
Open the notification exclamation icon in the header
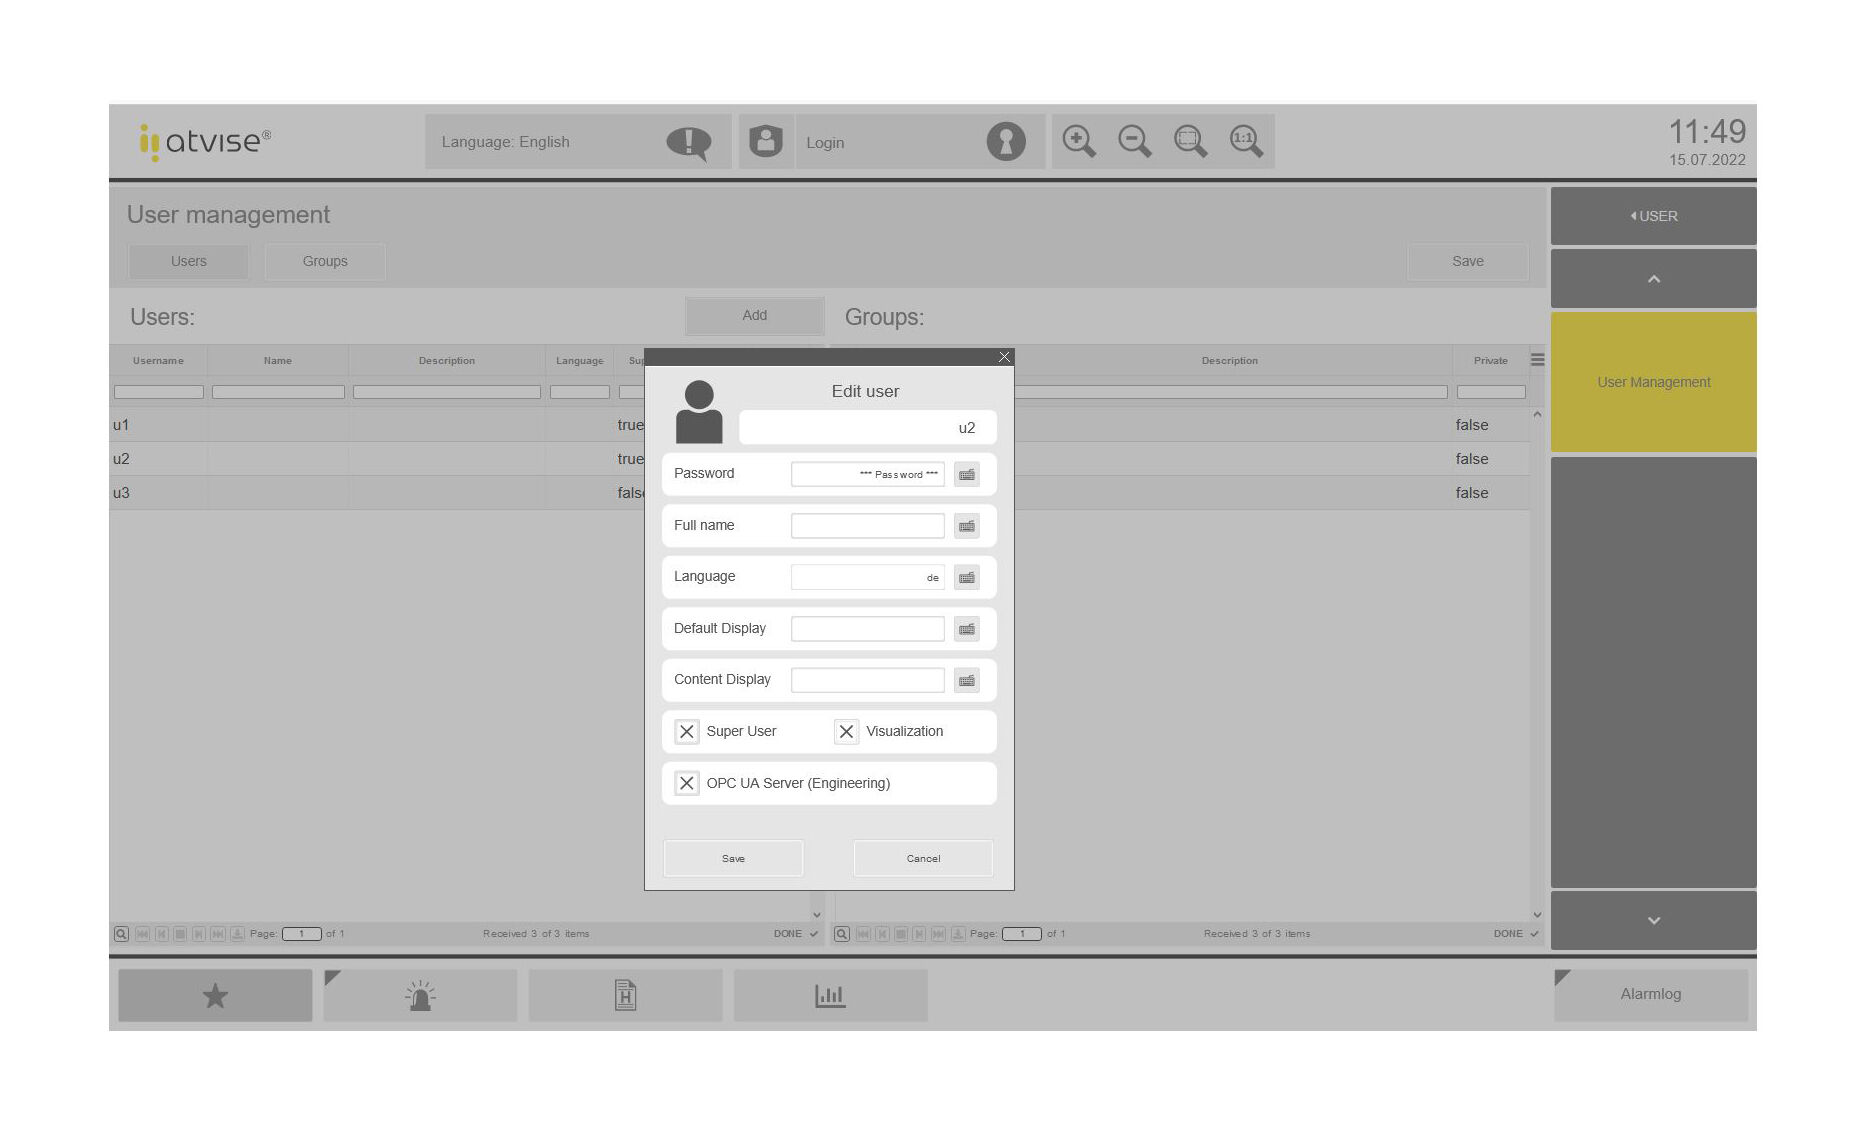pos(688,141)
